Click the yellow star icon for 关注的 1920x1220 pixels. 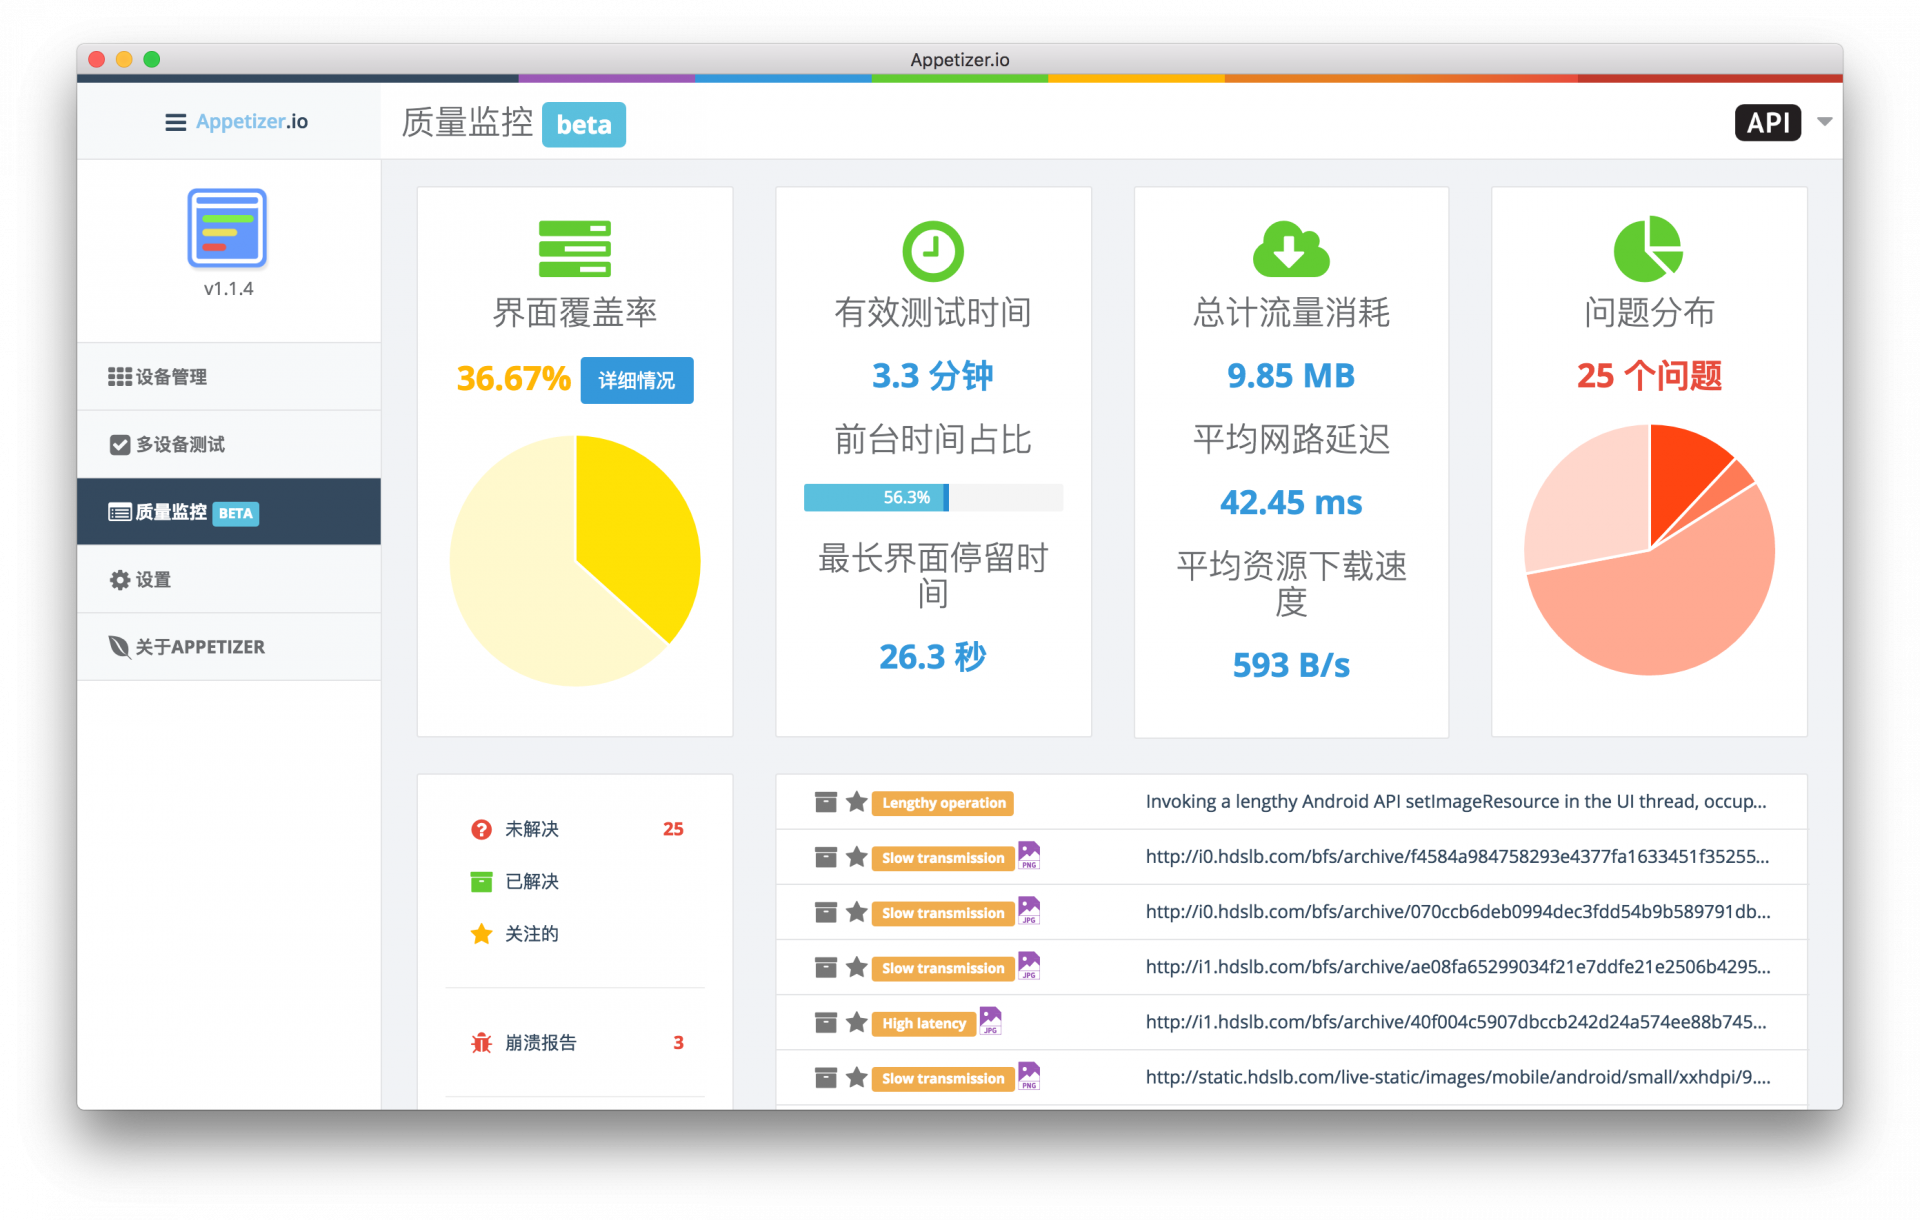click(481, 934)
